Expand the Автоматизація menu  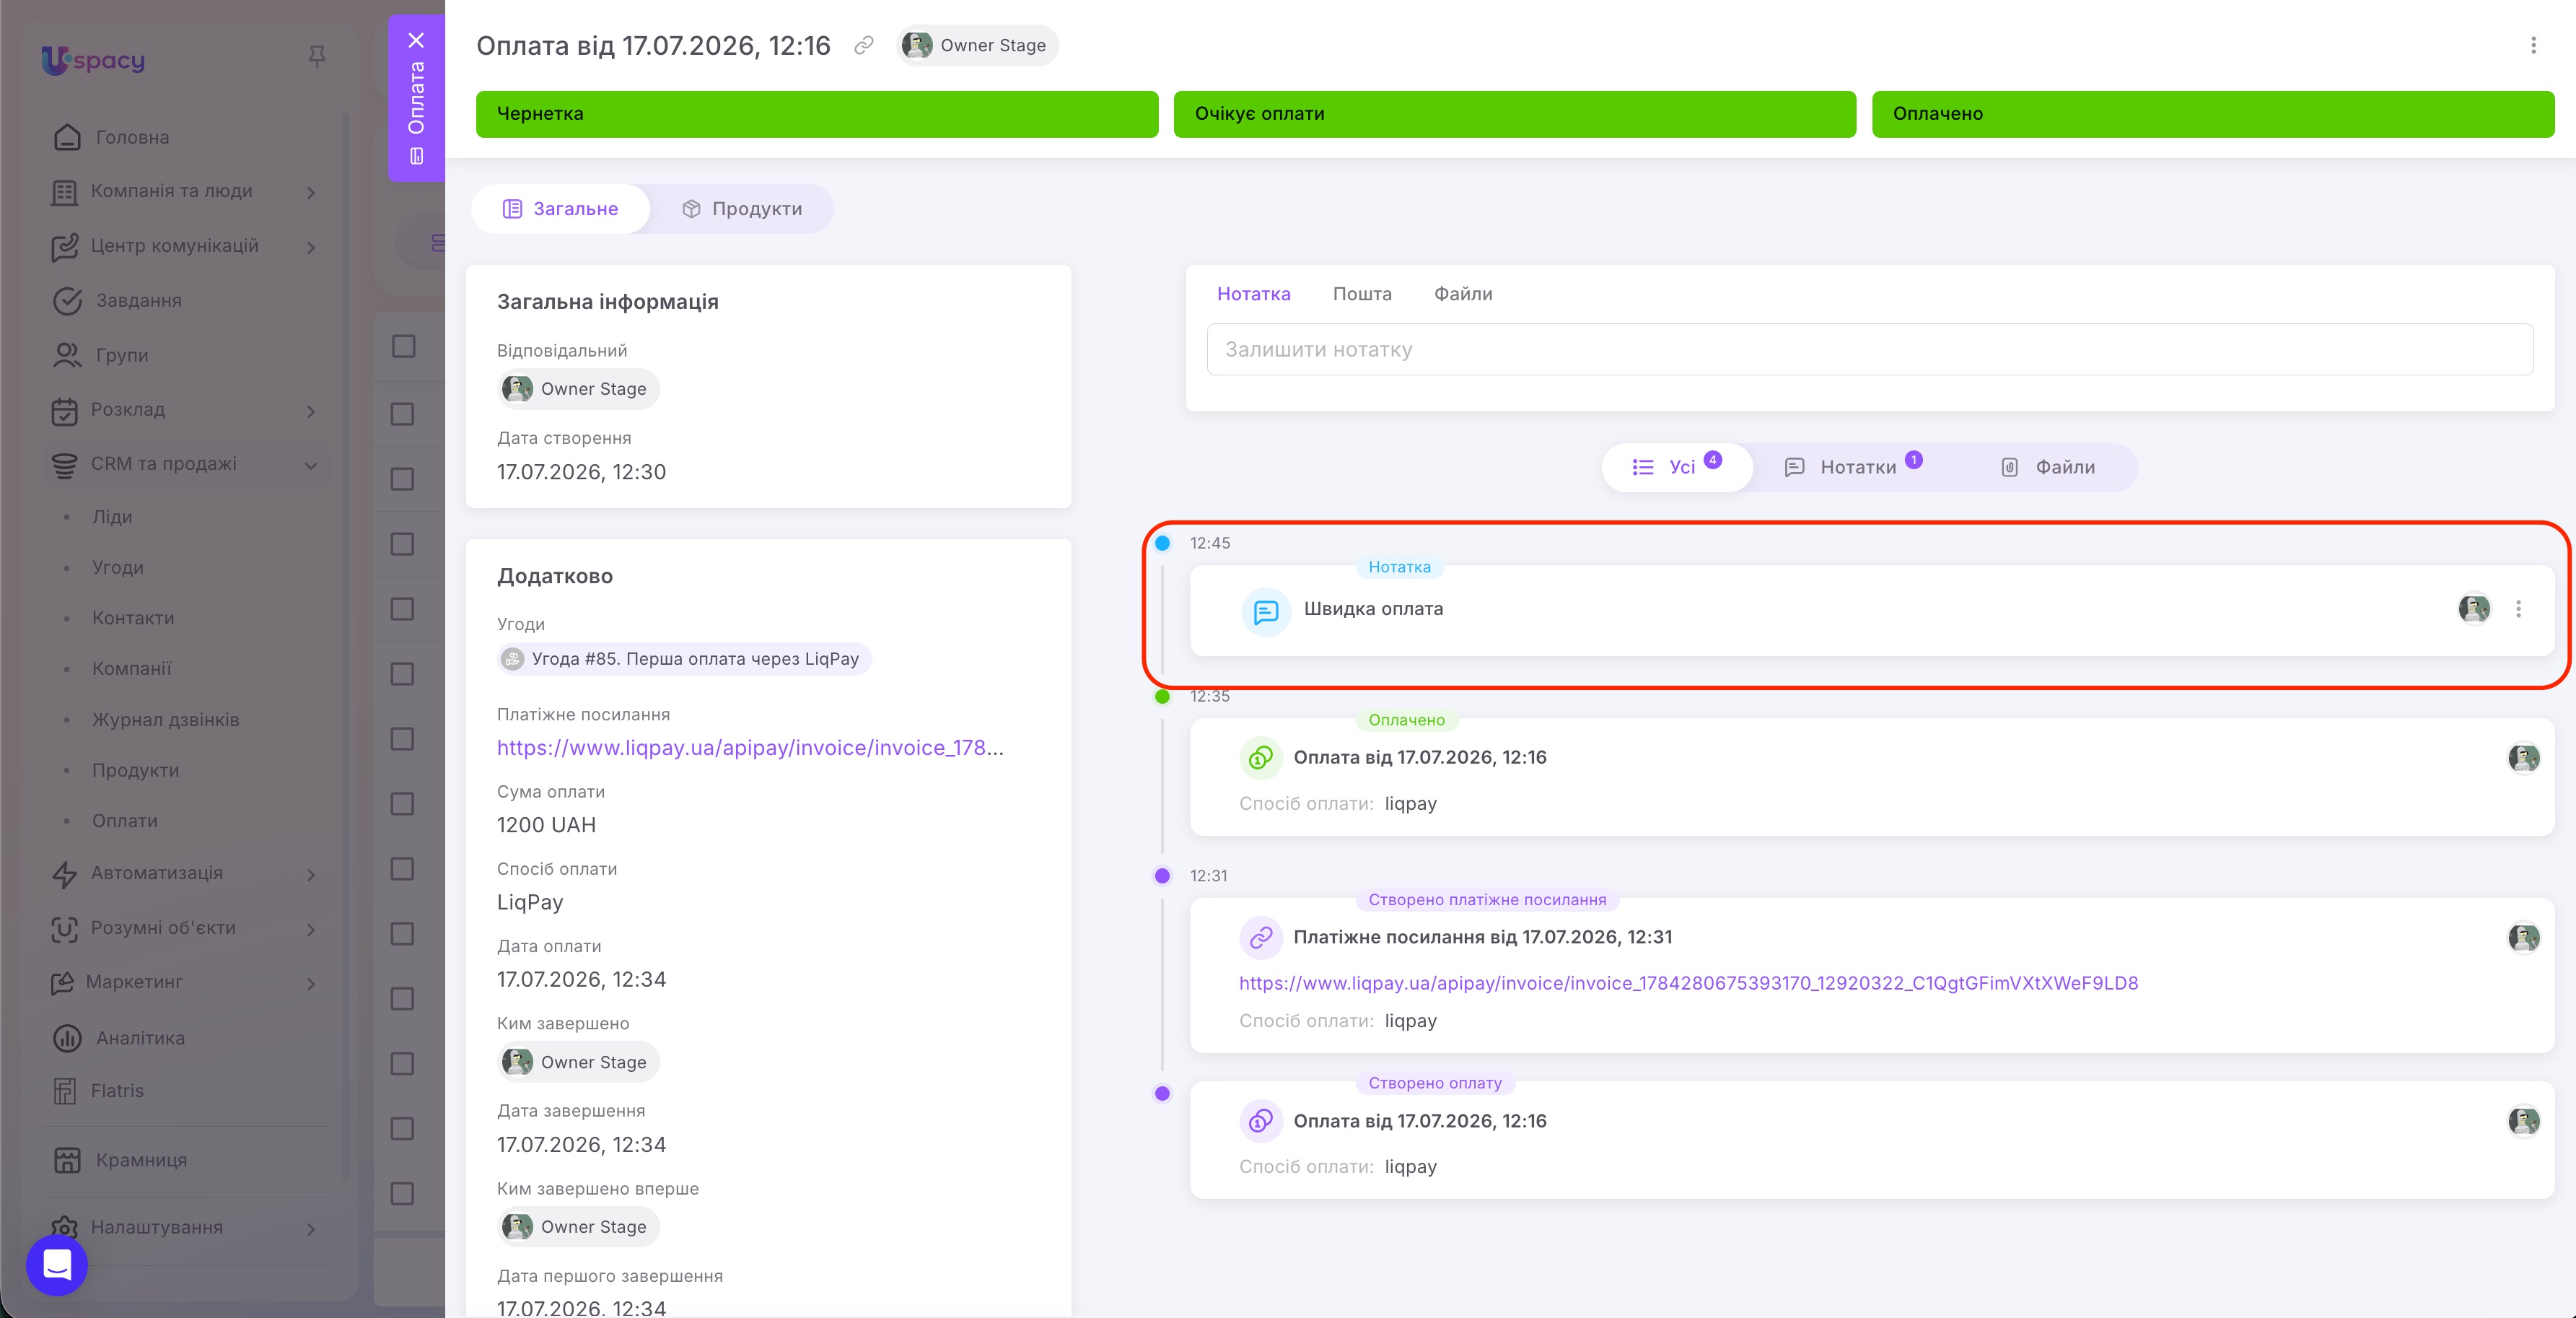click(x=311, y=874)
